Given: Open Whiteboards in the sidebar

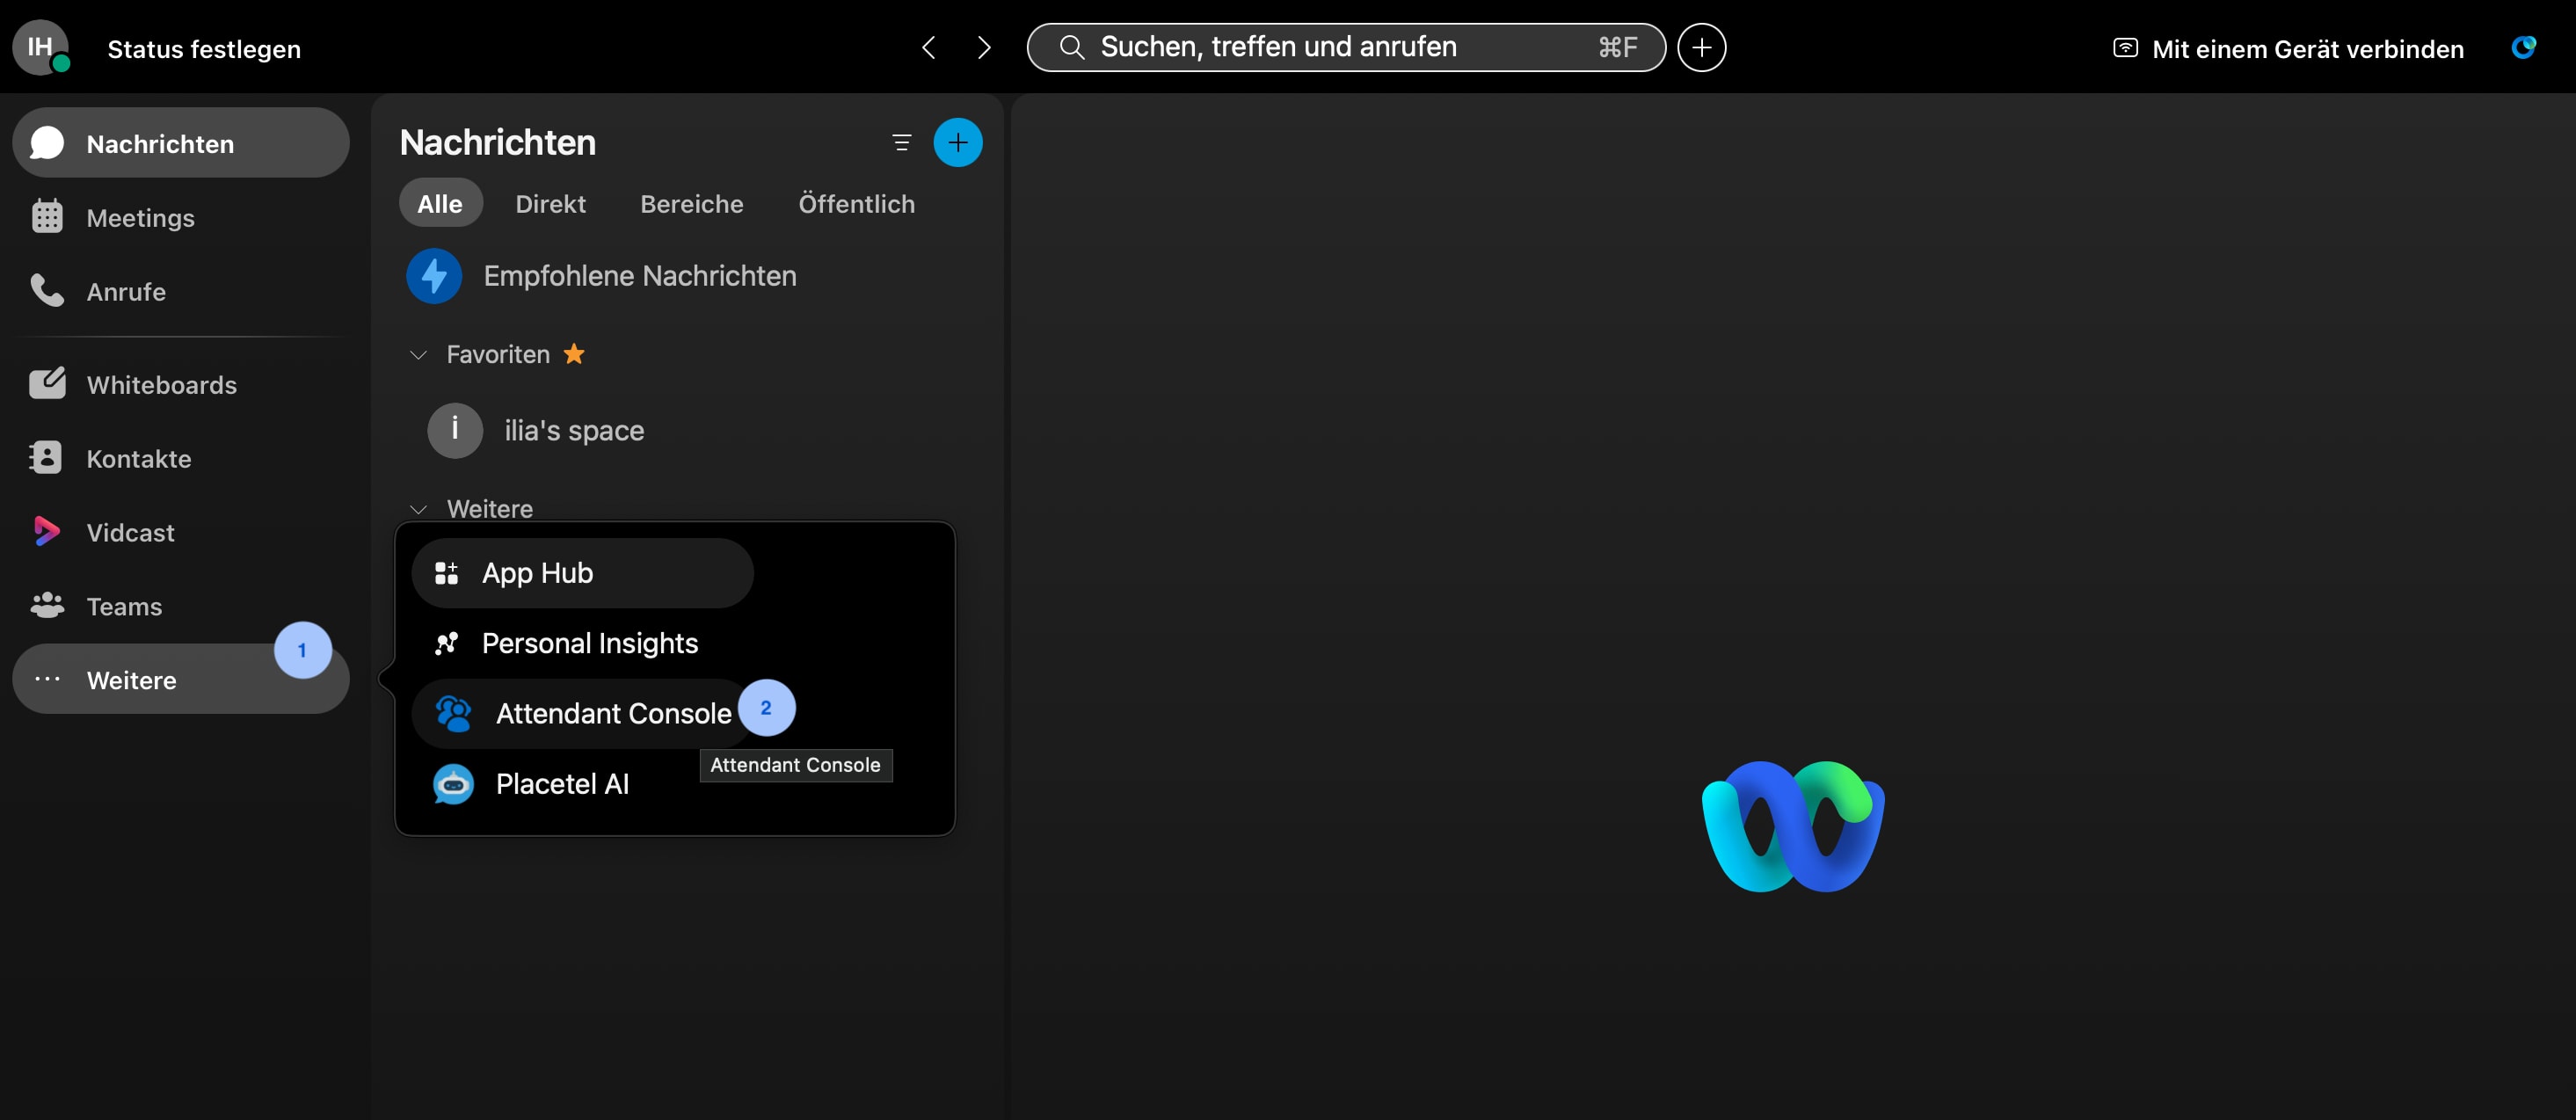Looking at the screenshot, I should (x=161, y=385).
